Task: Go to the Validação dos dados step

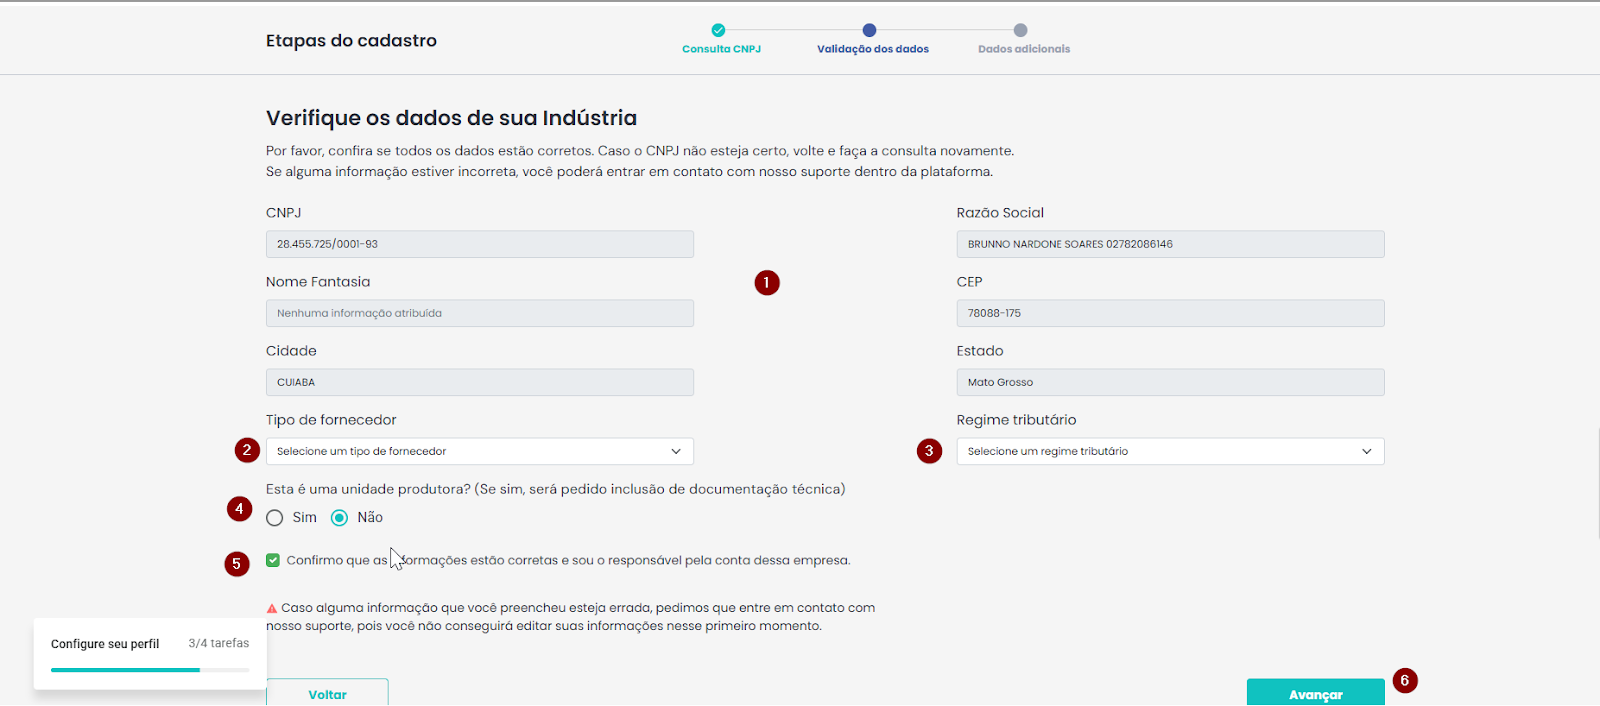Action: [869, 31]
